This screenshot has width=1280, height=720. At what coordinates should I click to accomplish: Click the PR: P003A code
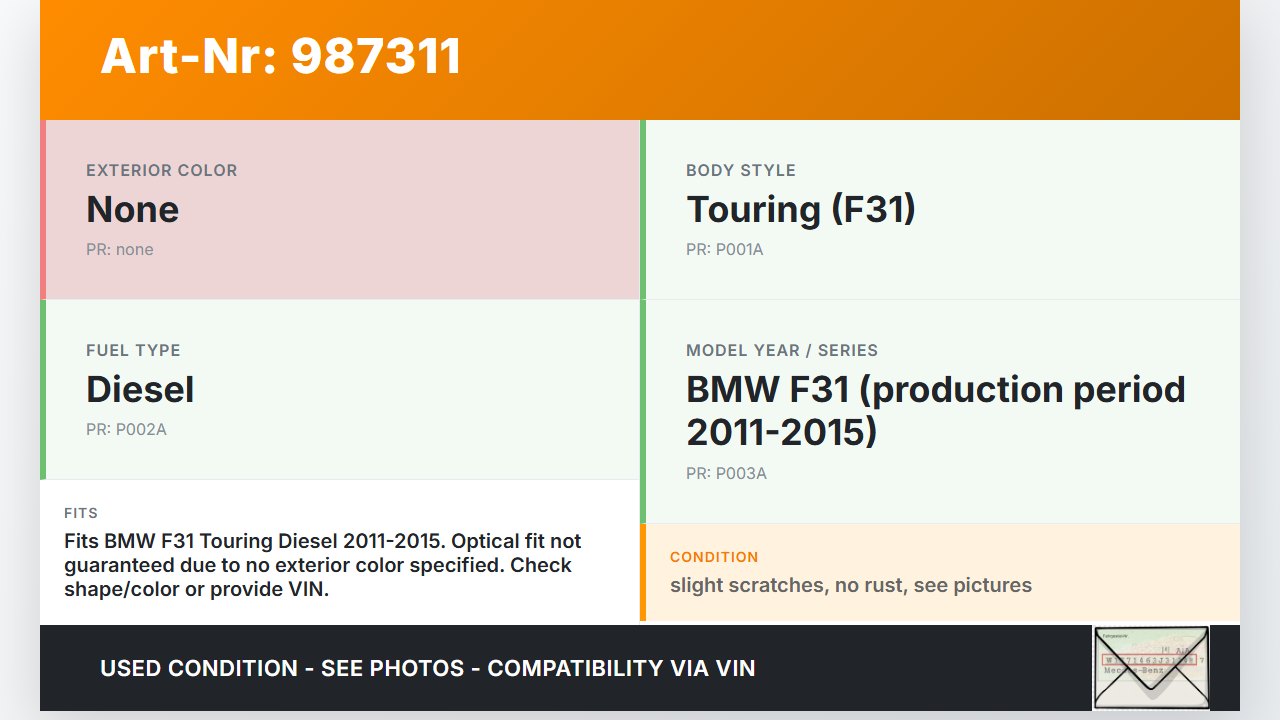click(x=726, y=473)
